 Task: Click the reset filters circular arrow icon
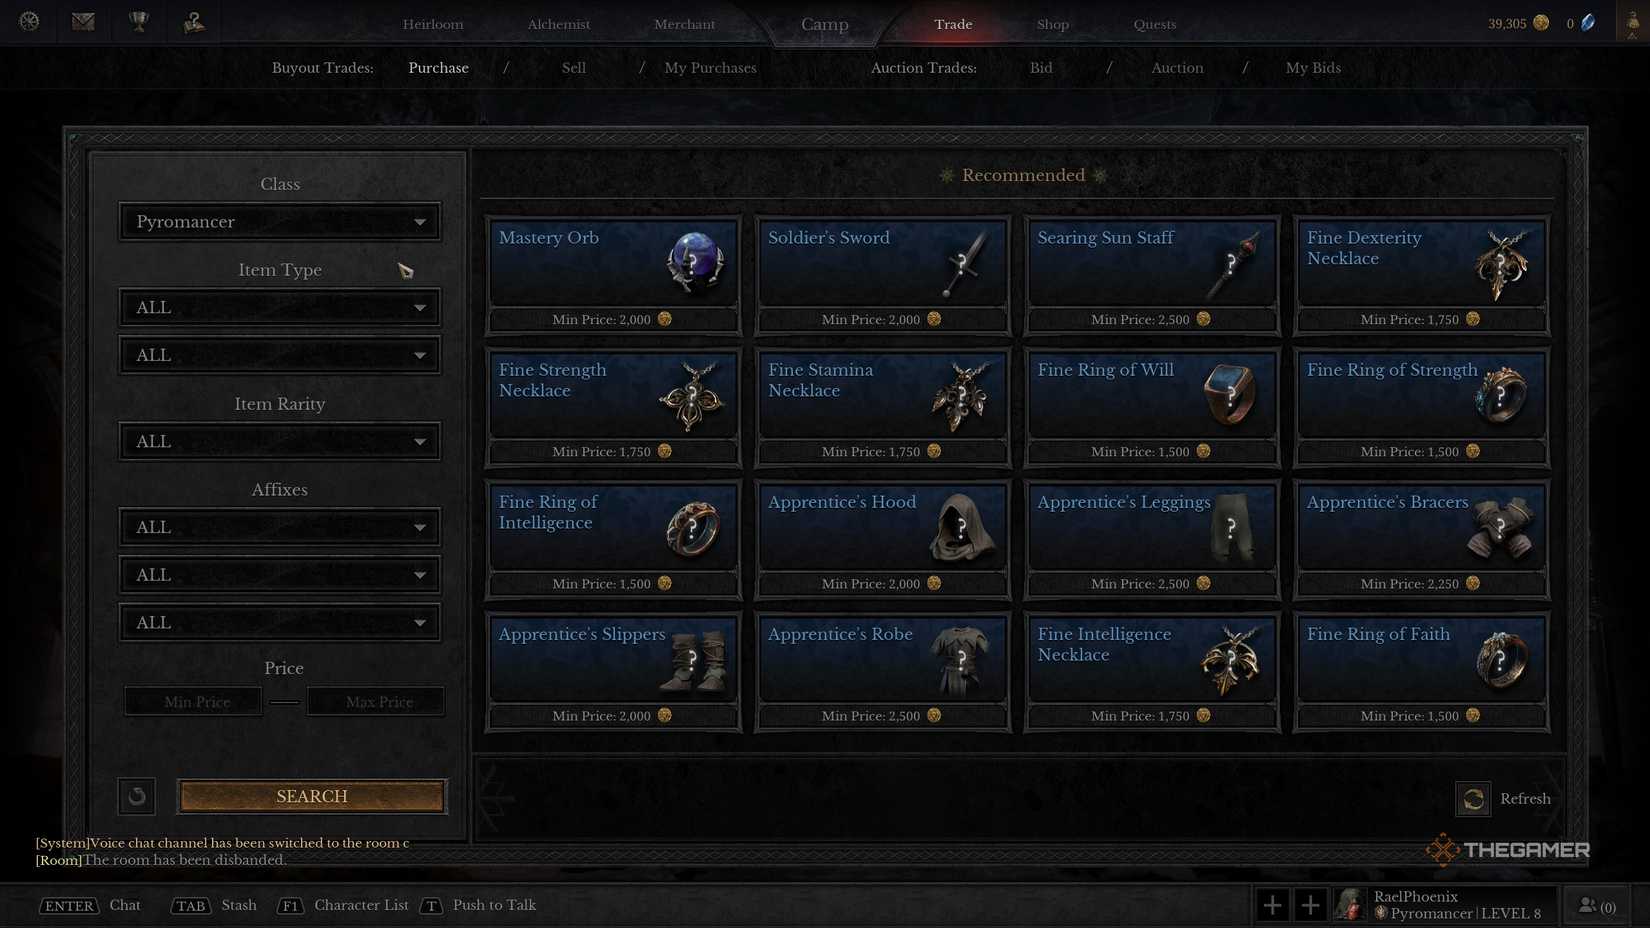tap(137, 796)
